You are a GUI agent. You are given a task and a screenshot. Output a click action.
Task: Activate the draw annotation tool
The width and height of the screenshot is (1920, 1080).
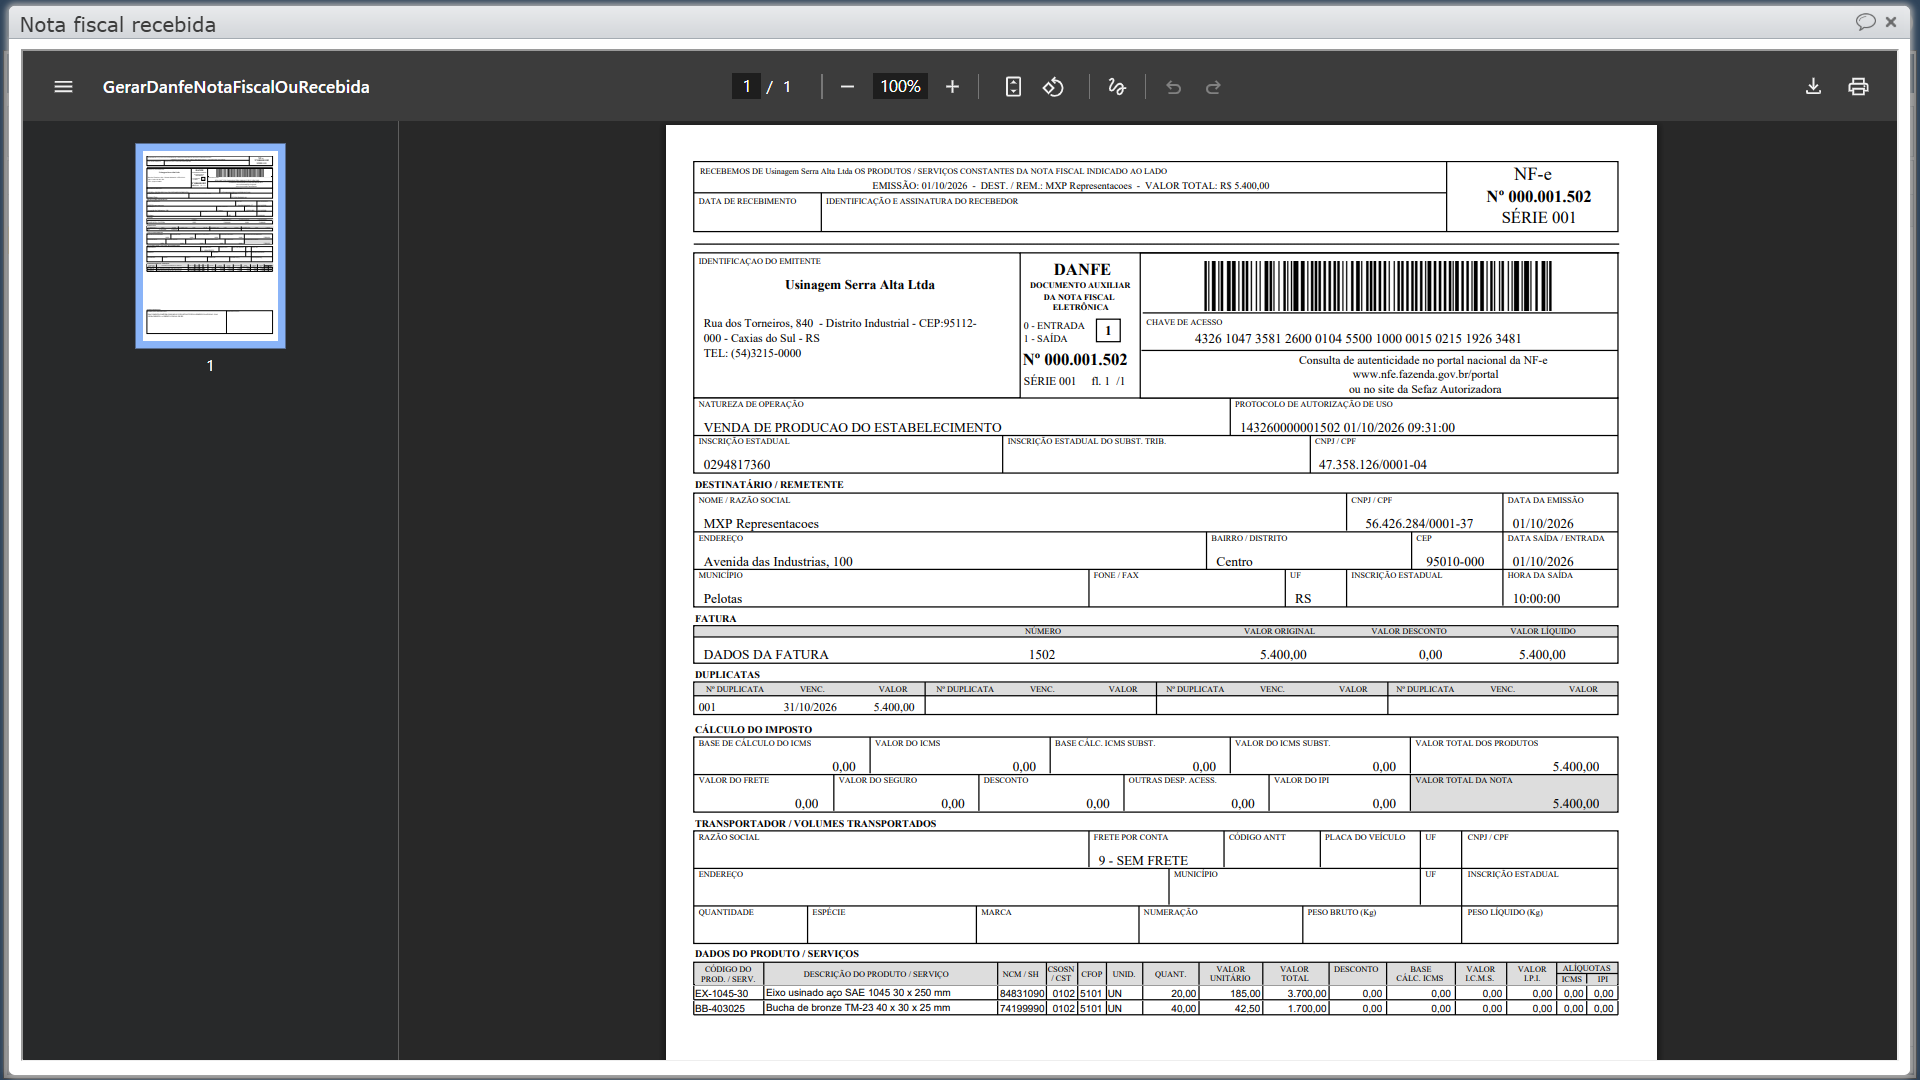point(1117,87)
